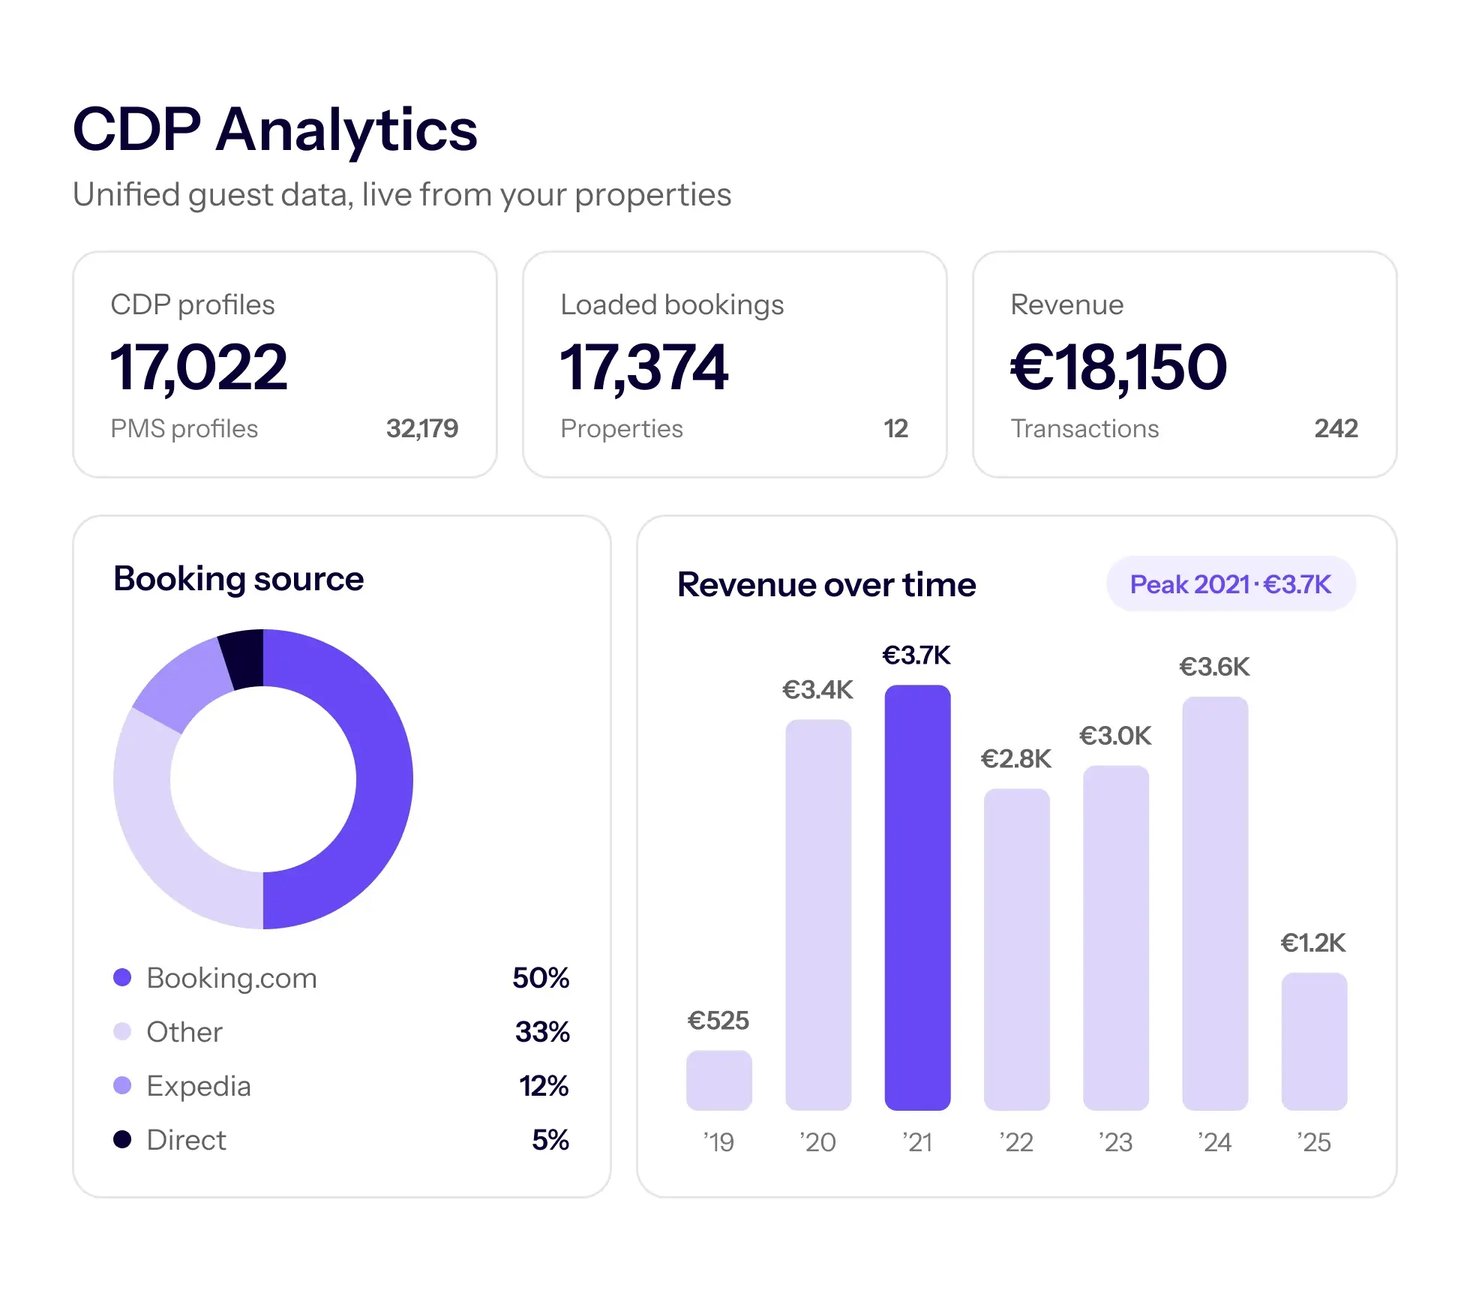Click the €3.4K bar label
1470x1293 pixels.
[818, 690]
